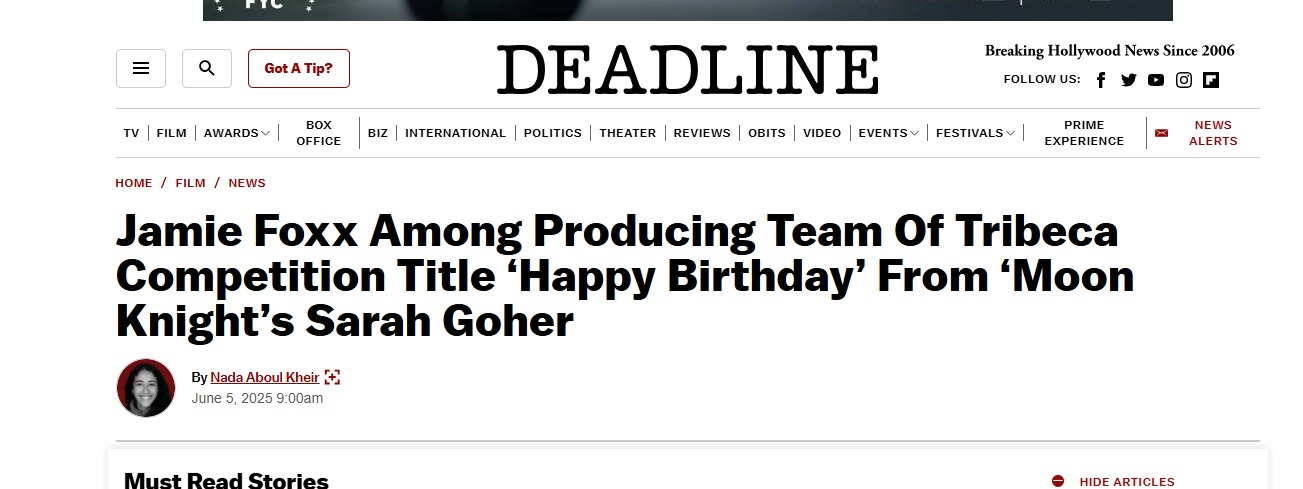The height and width of the screenshot is (489, 1303).
Task: Click the author's profile photo
Action: [146, 388]
